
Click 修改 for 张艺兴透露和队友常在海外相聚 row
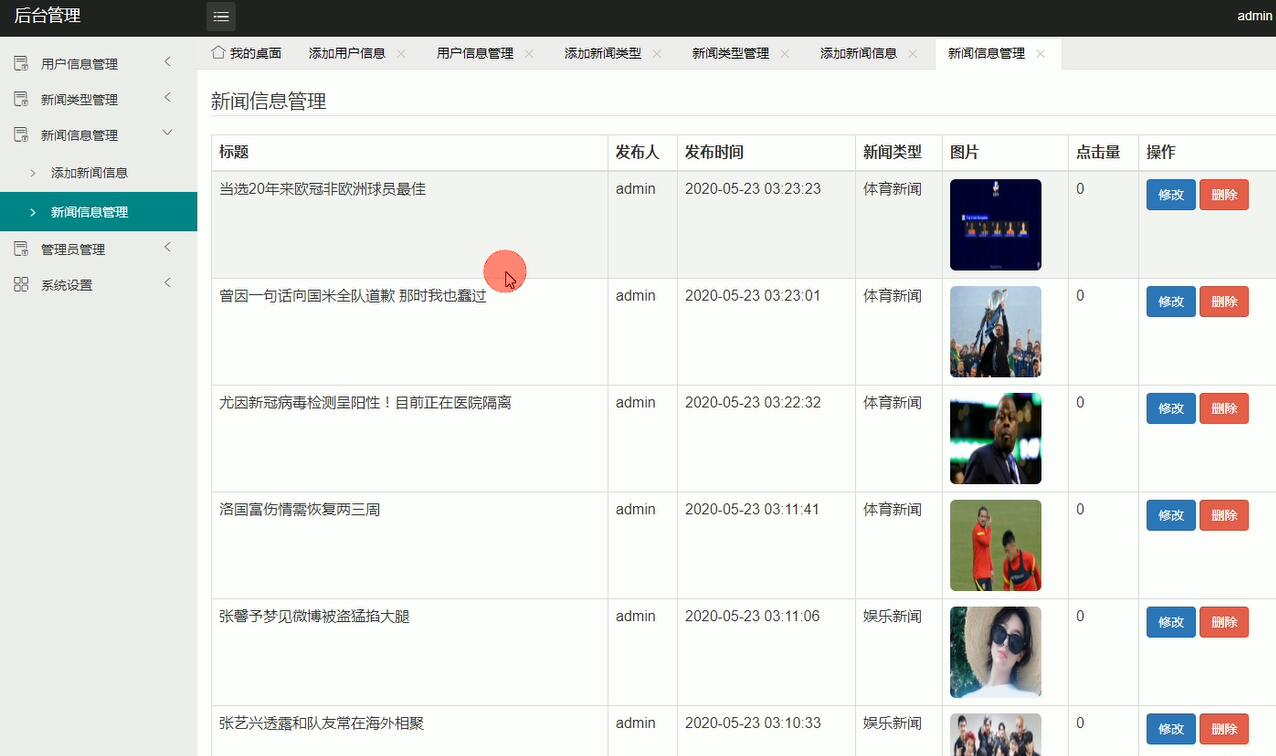tap(1171, 729)
